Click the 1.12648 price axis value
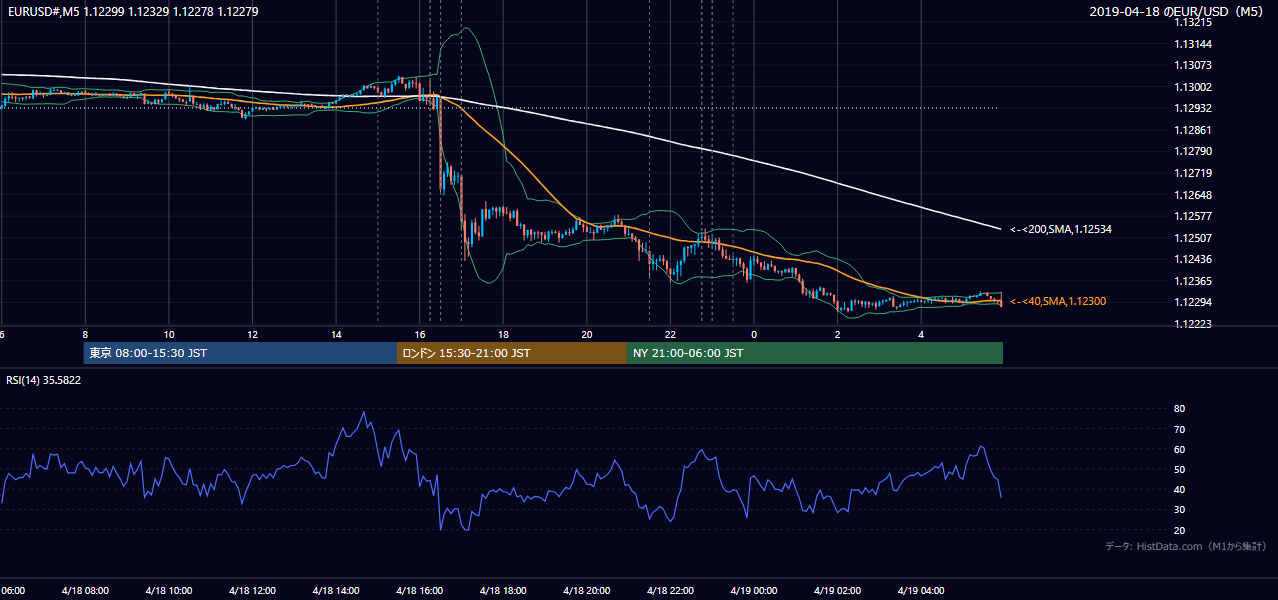 1195,195
